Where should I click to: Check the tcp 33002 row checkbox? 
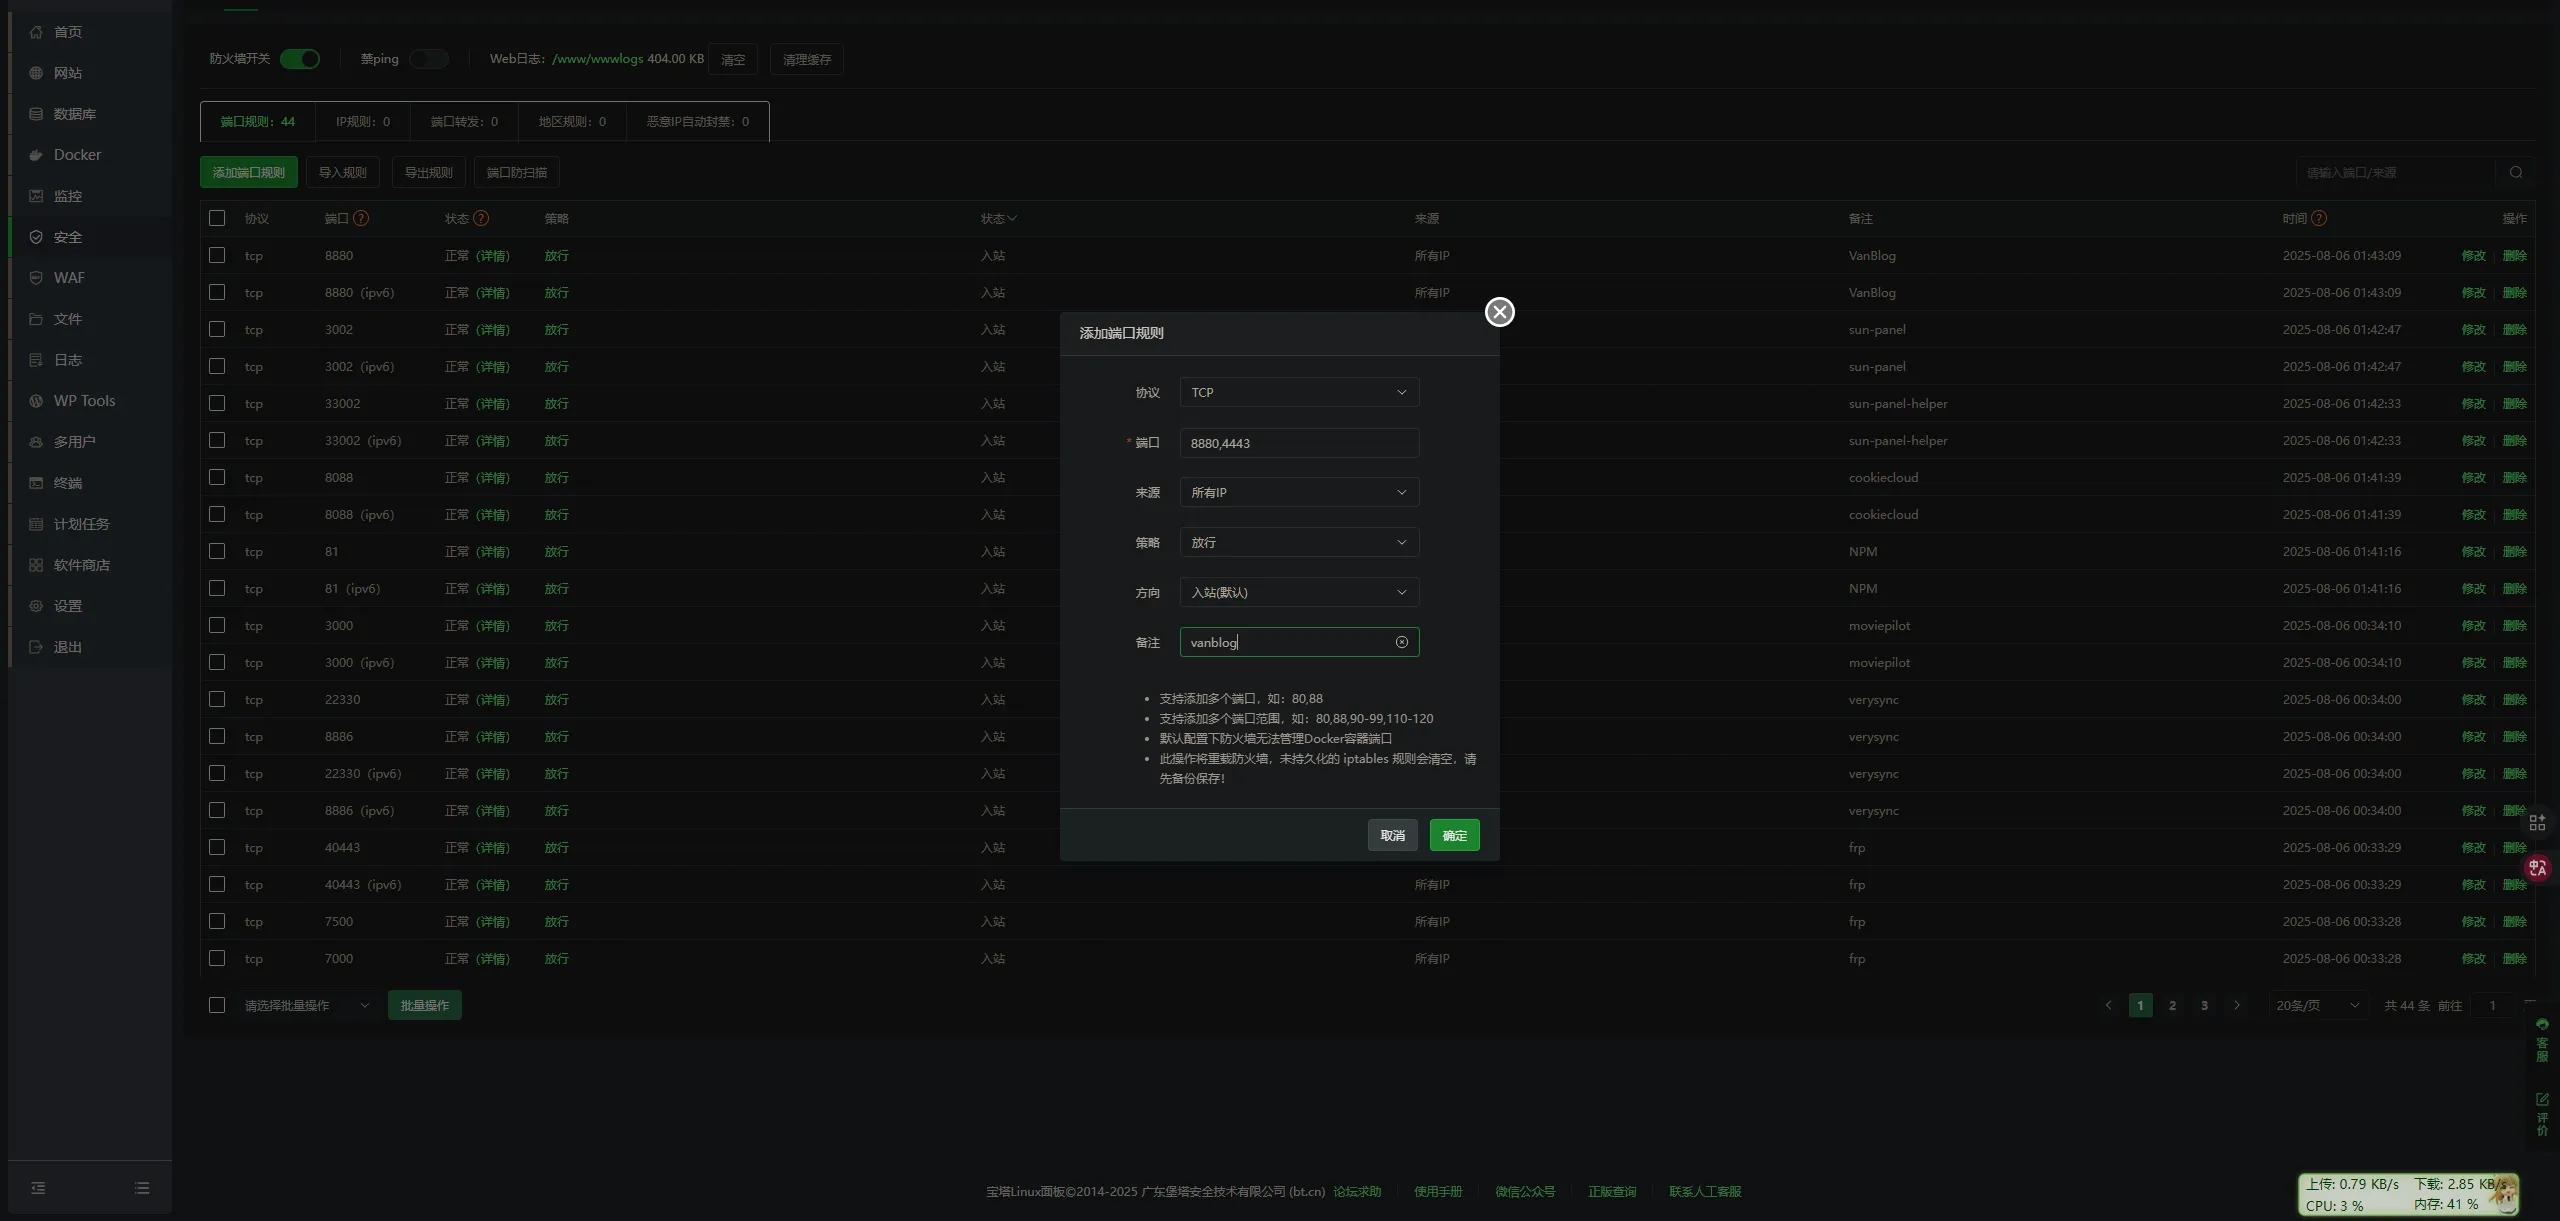point(217,403)
